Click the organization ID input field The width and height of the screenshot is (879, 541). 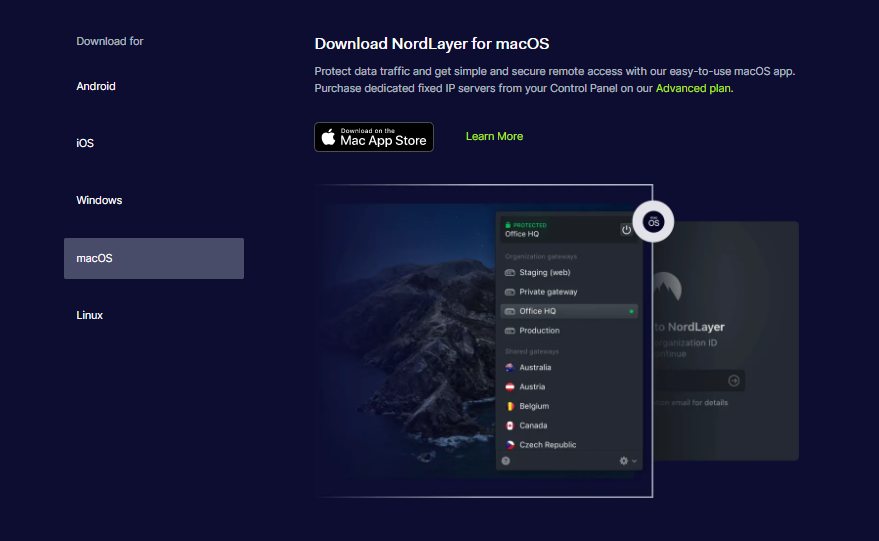699,381
